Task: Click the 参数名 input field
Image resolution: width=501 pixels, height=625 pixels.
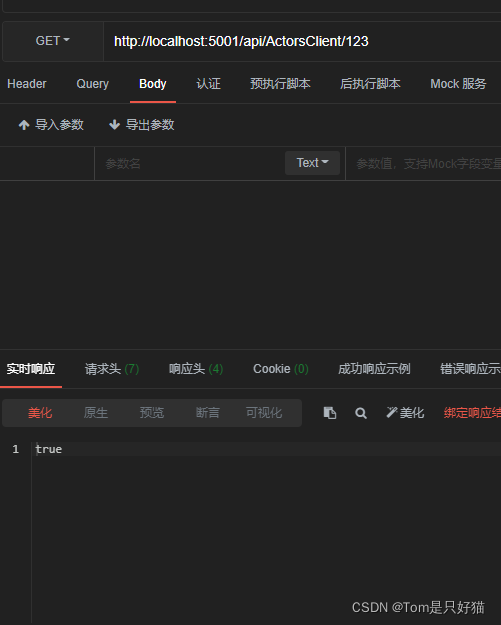Action: 189,164
